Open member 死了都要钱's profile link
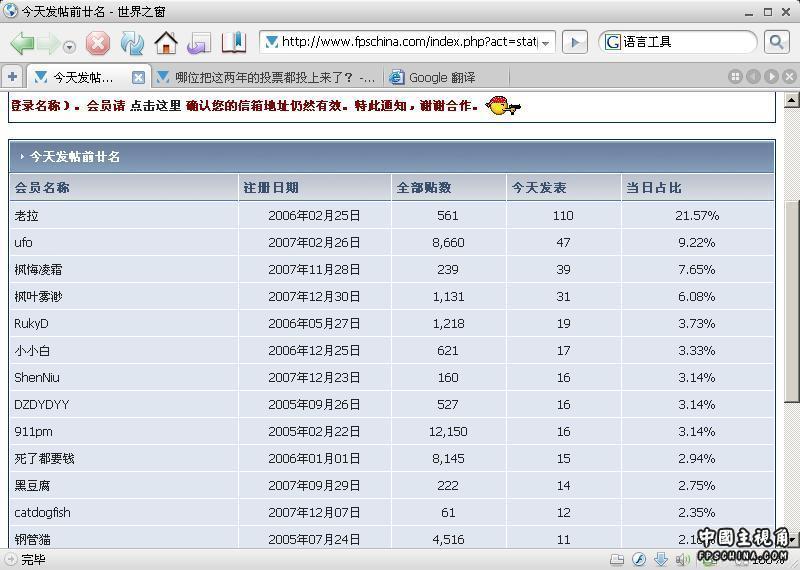Image resolution: width=800 pixels, height=570 pixels. pyautogui.click(x=44, y=459)
